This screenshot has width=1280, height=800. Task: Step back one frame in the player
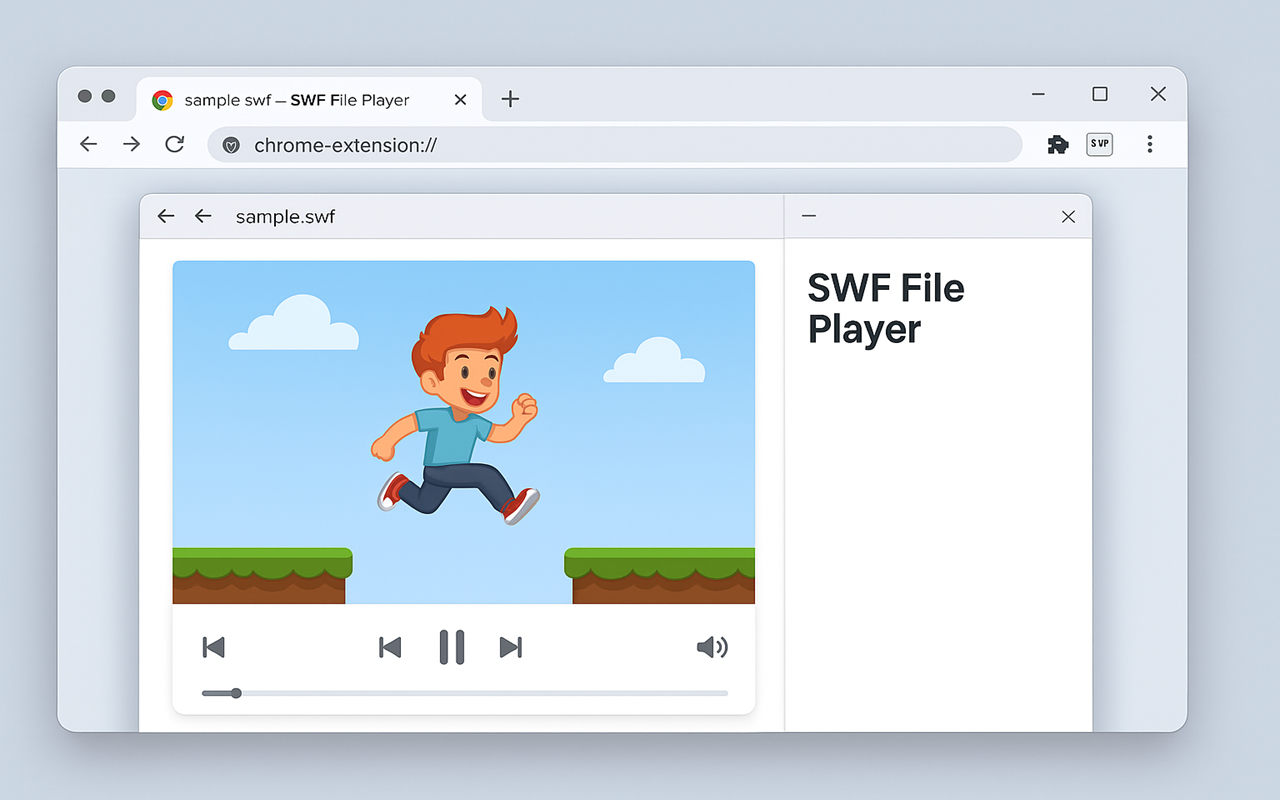(390, 647)
